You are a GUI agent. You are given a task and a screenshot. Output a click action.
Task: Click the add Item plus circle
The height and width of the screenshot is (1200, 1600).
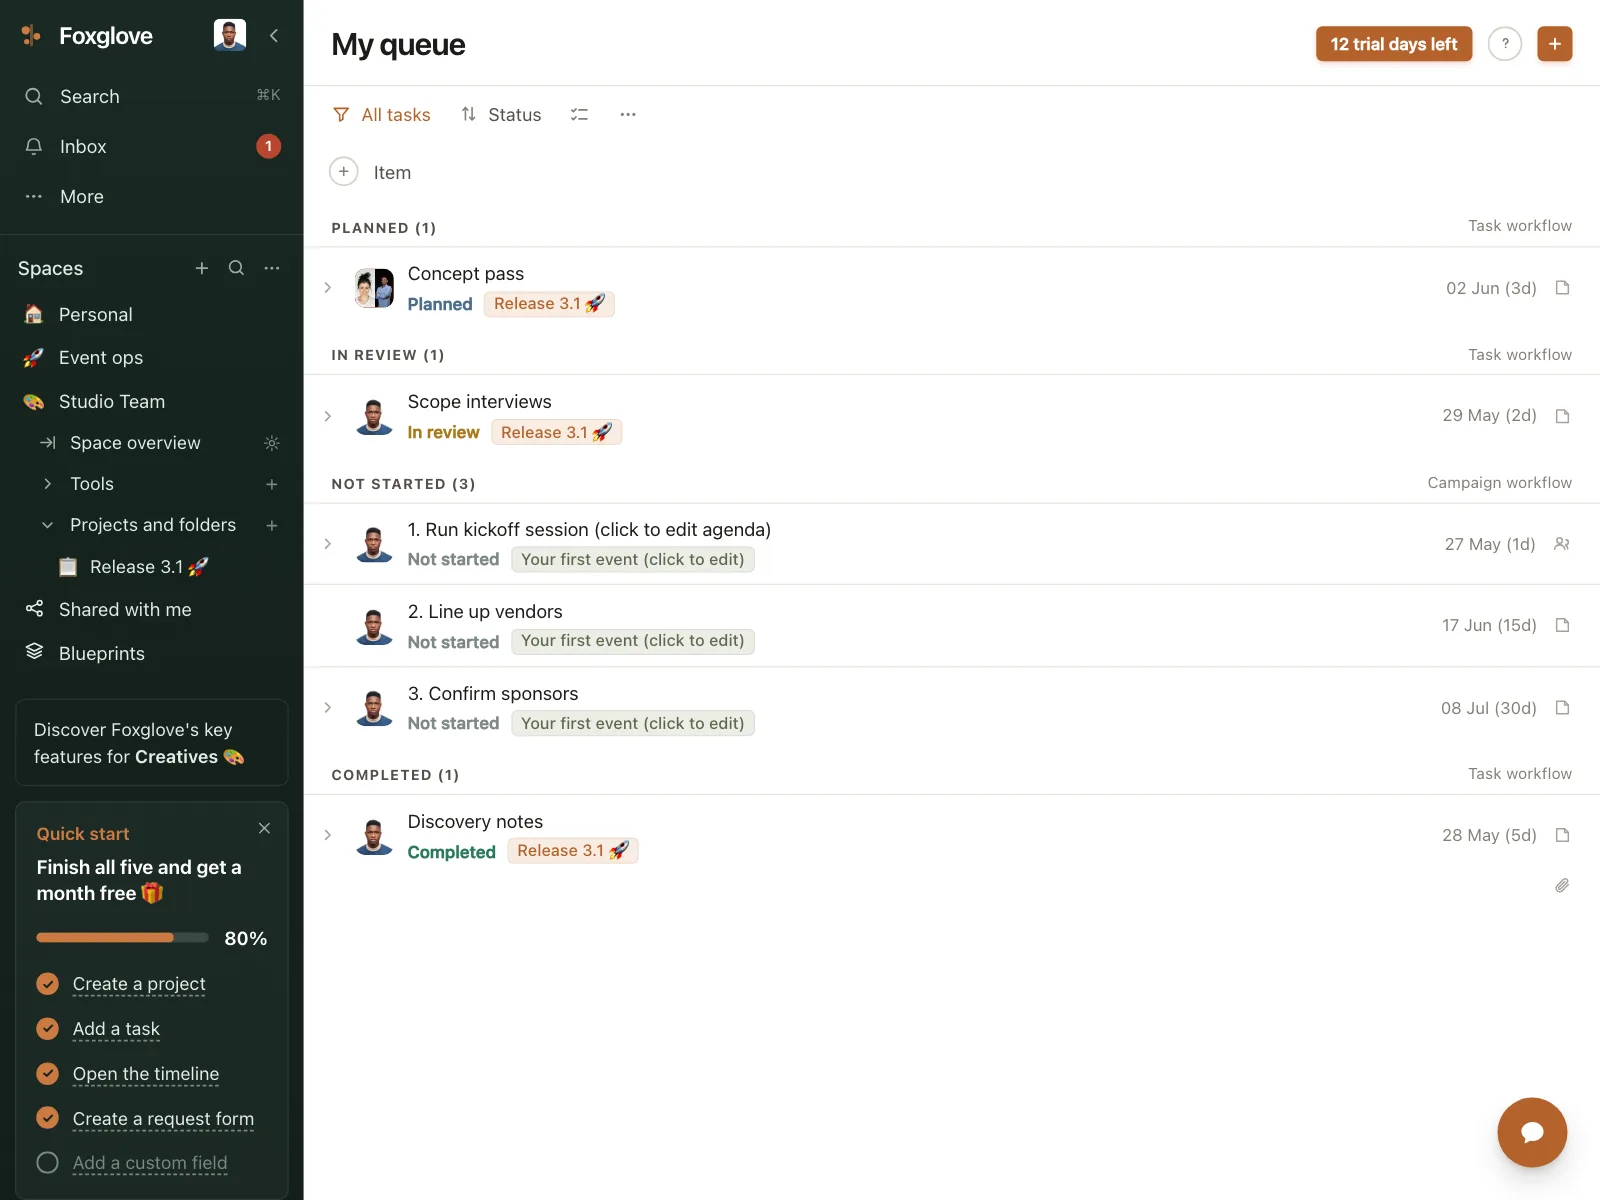(x=343, y=172)
